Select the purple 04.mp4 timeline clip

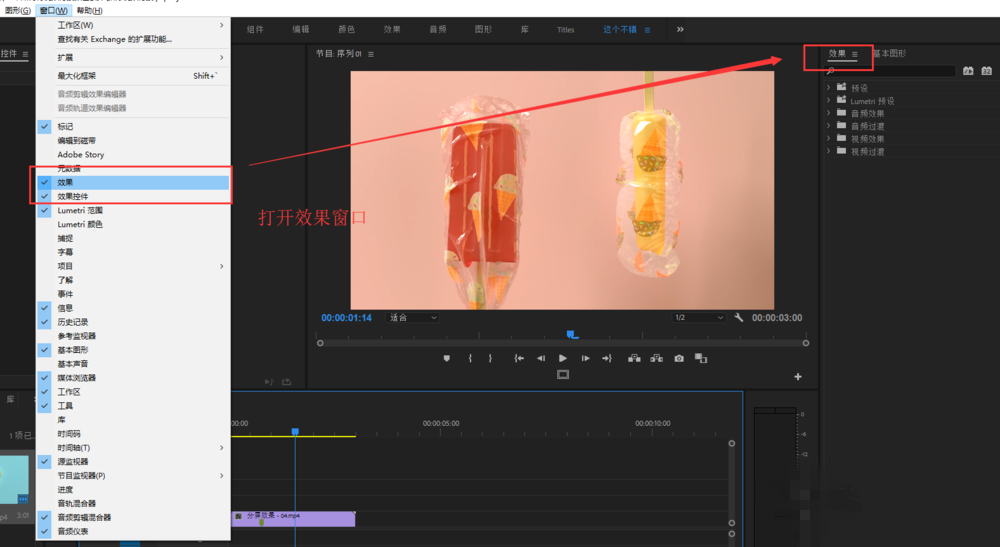(x=293, y=518)
